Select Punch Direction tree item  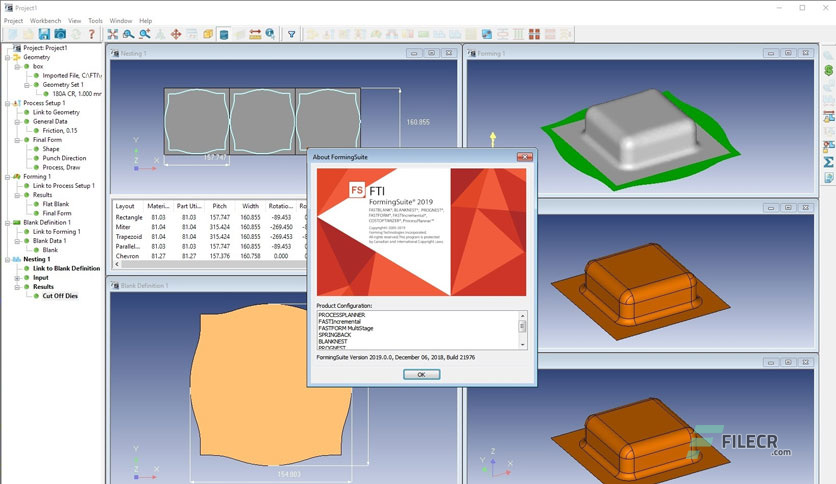[x=64, y=158]
